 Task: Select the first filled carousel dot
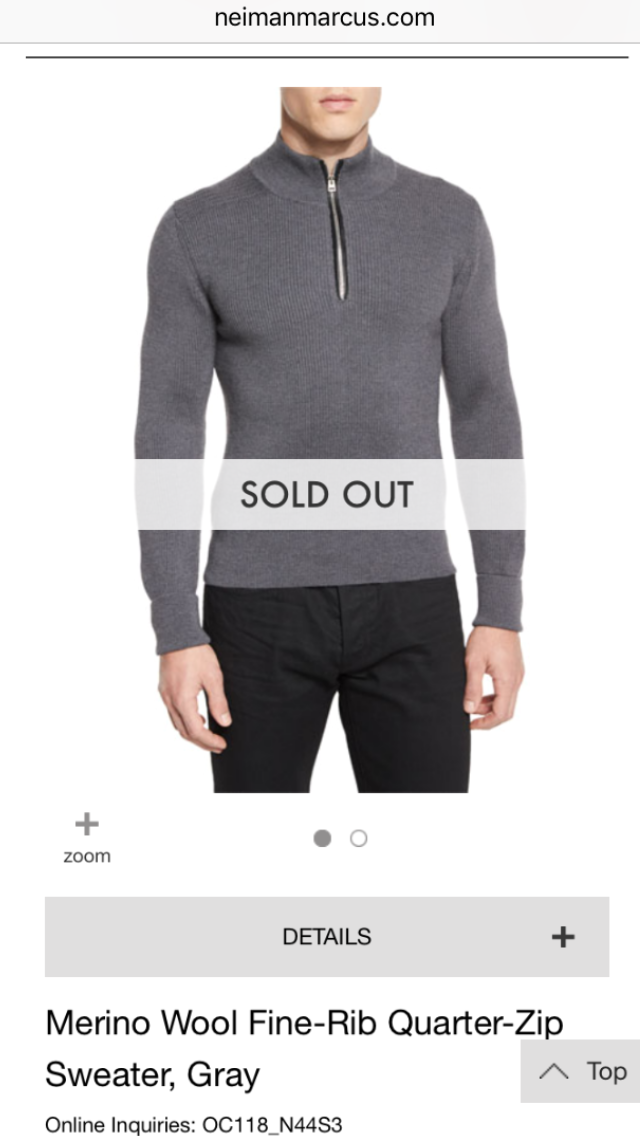(x=323, y=838)
